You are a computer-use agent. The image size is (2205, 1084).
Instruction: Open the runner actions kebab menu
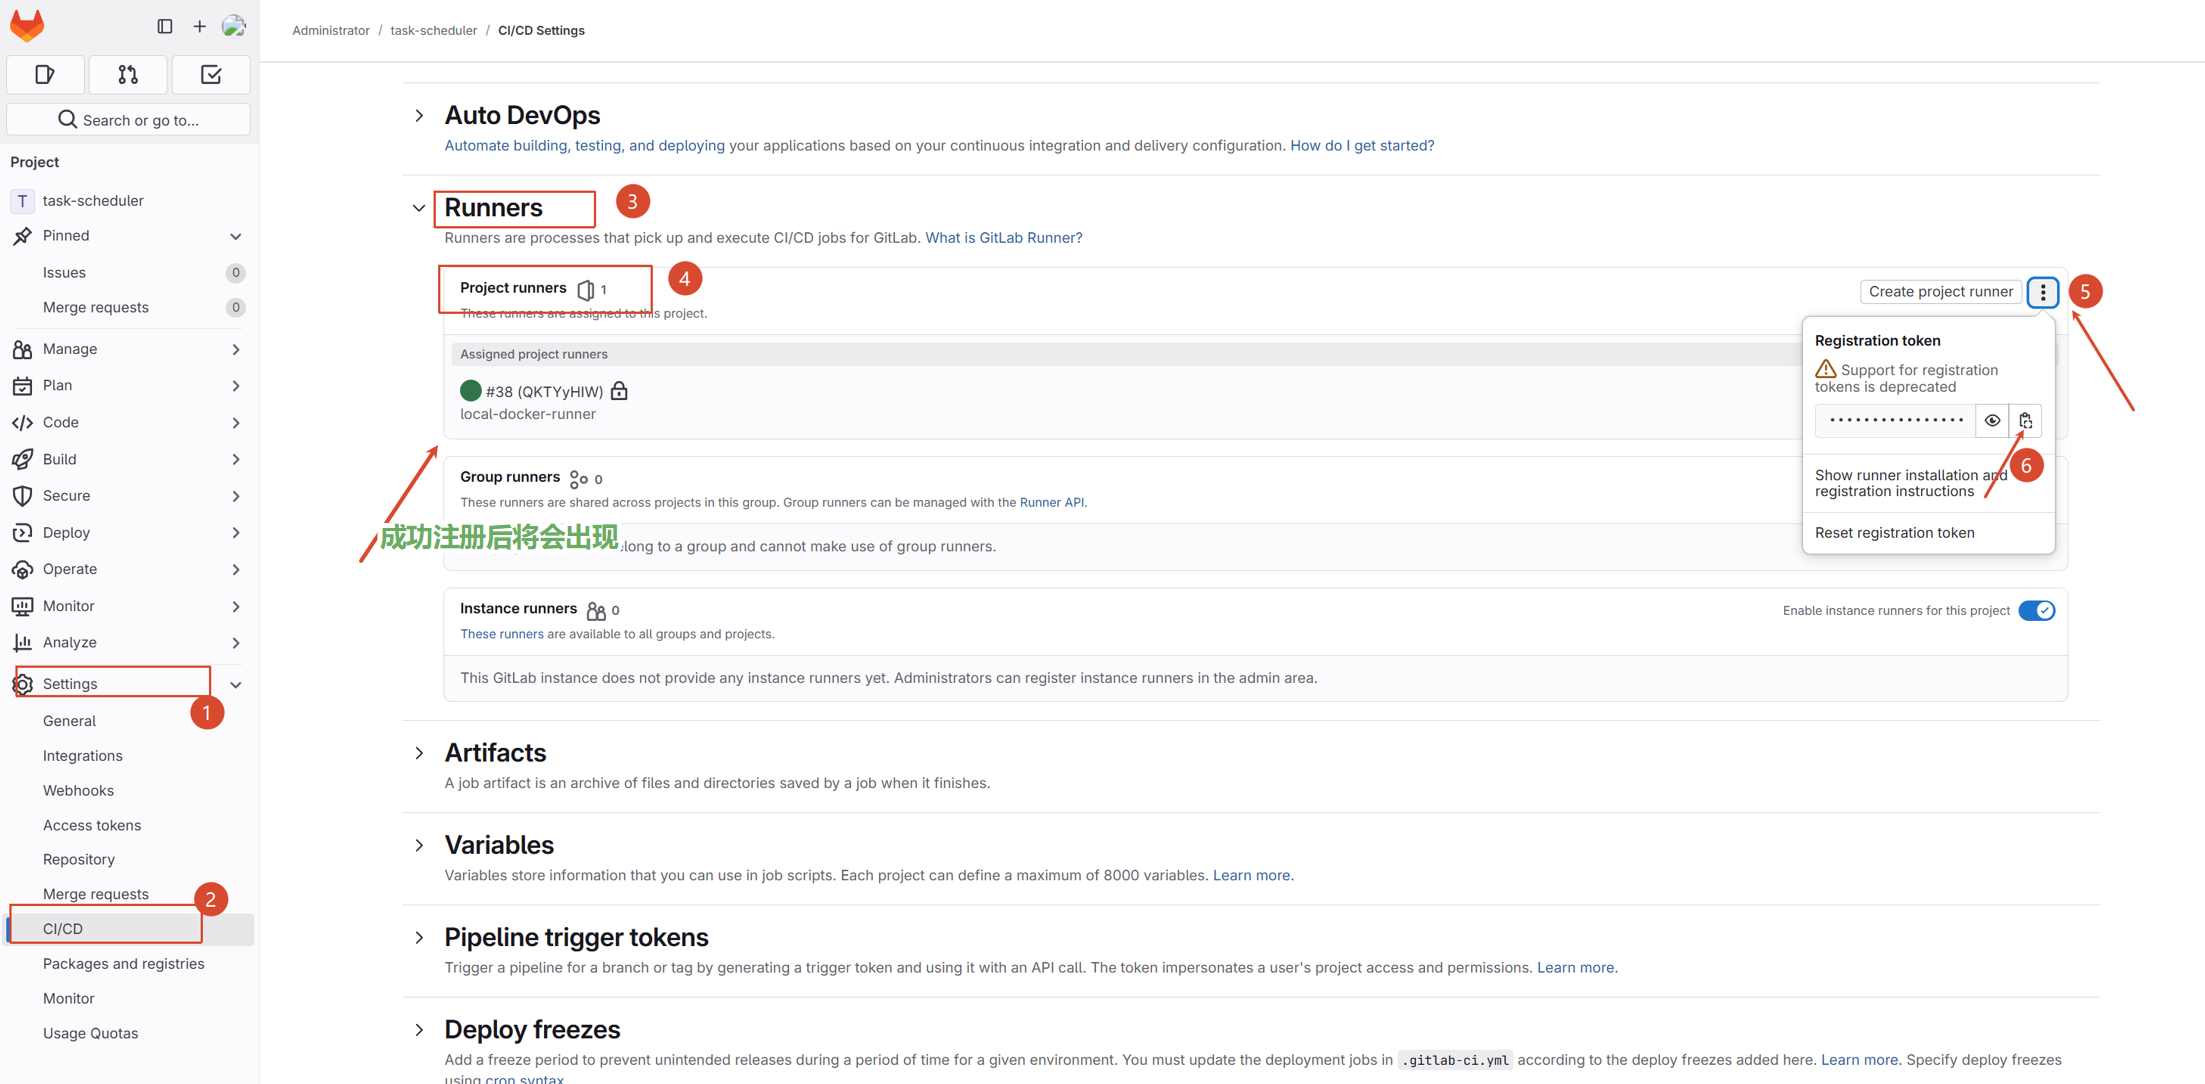(x=2043, y=292)
